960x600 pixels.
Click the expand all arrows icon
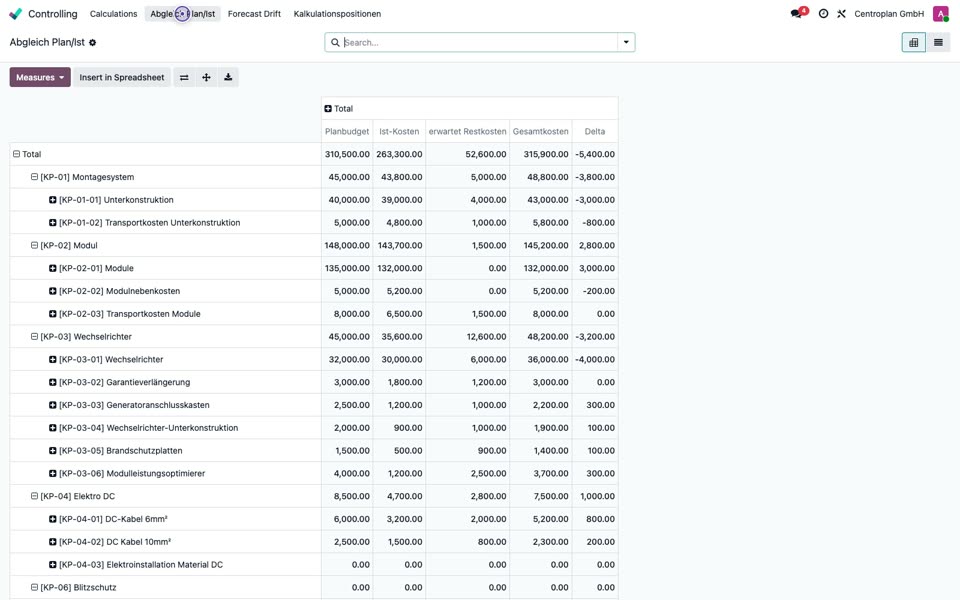206,77
